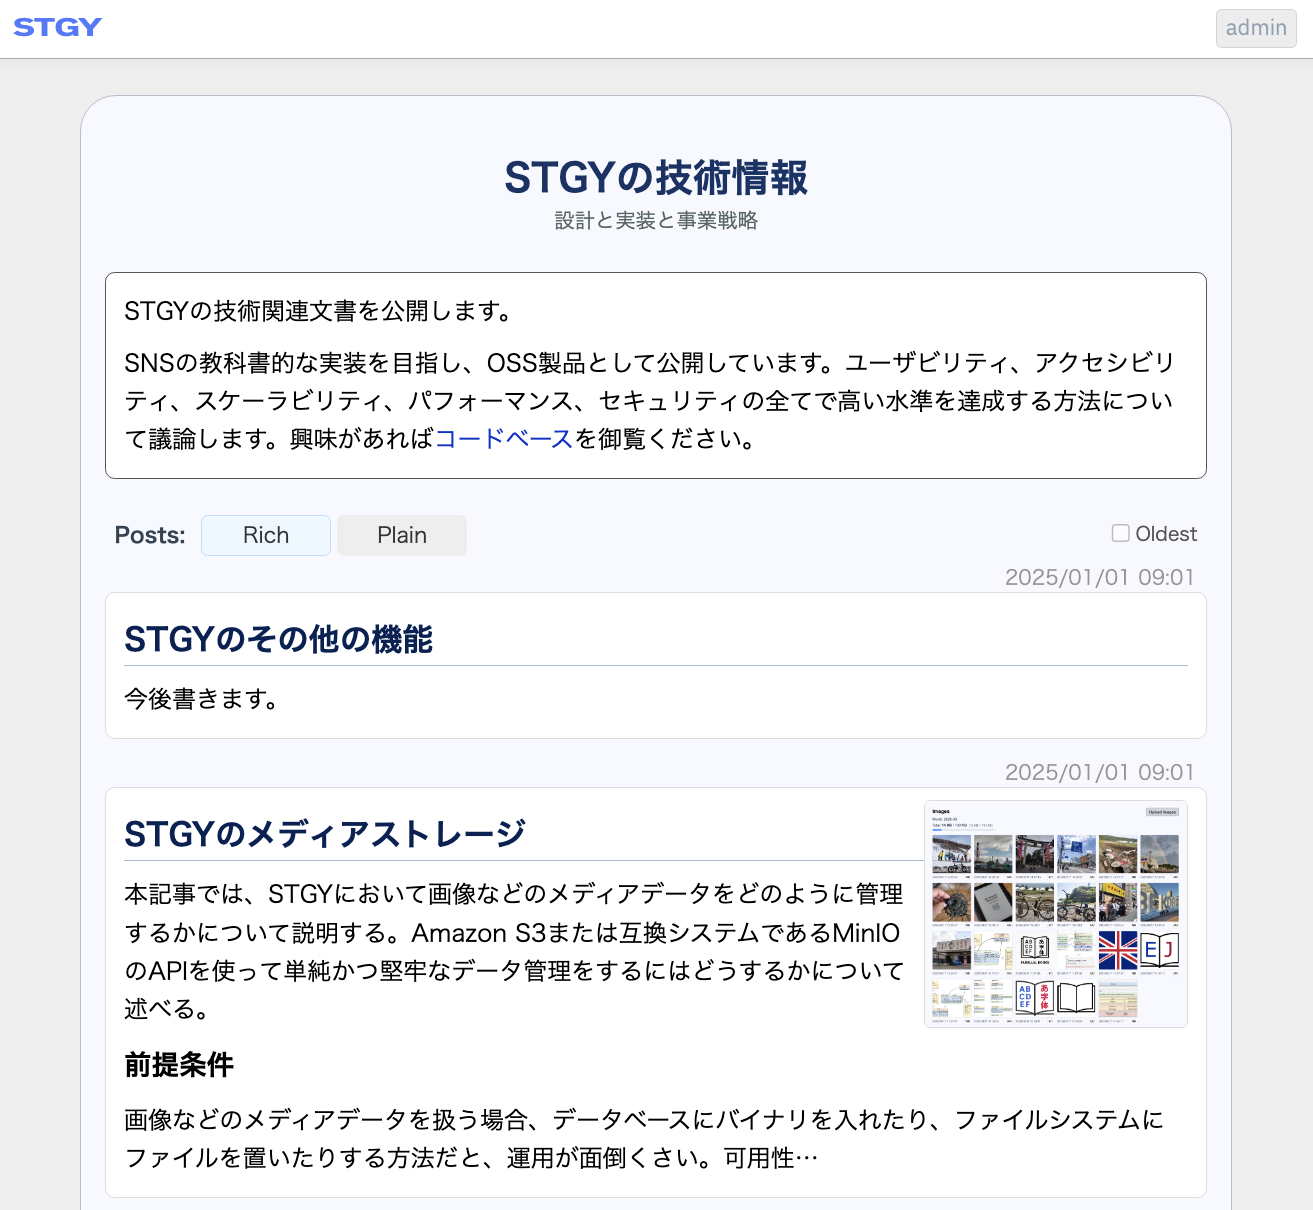Enable the Oldest checkbox
The width and height of the screenshot is (1313, 1210).
(1121, 534)
